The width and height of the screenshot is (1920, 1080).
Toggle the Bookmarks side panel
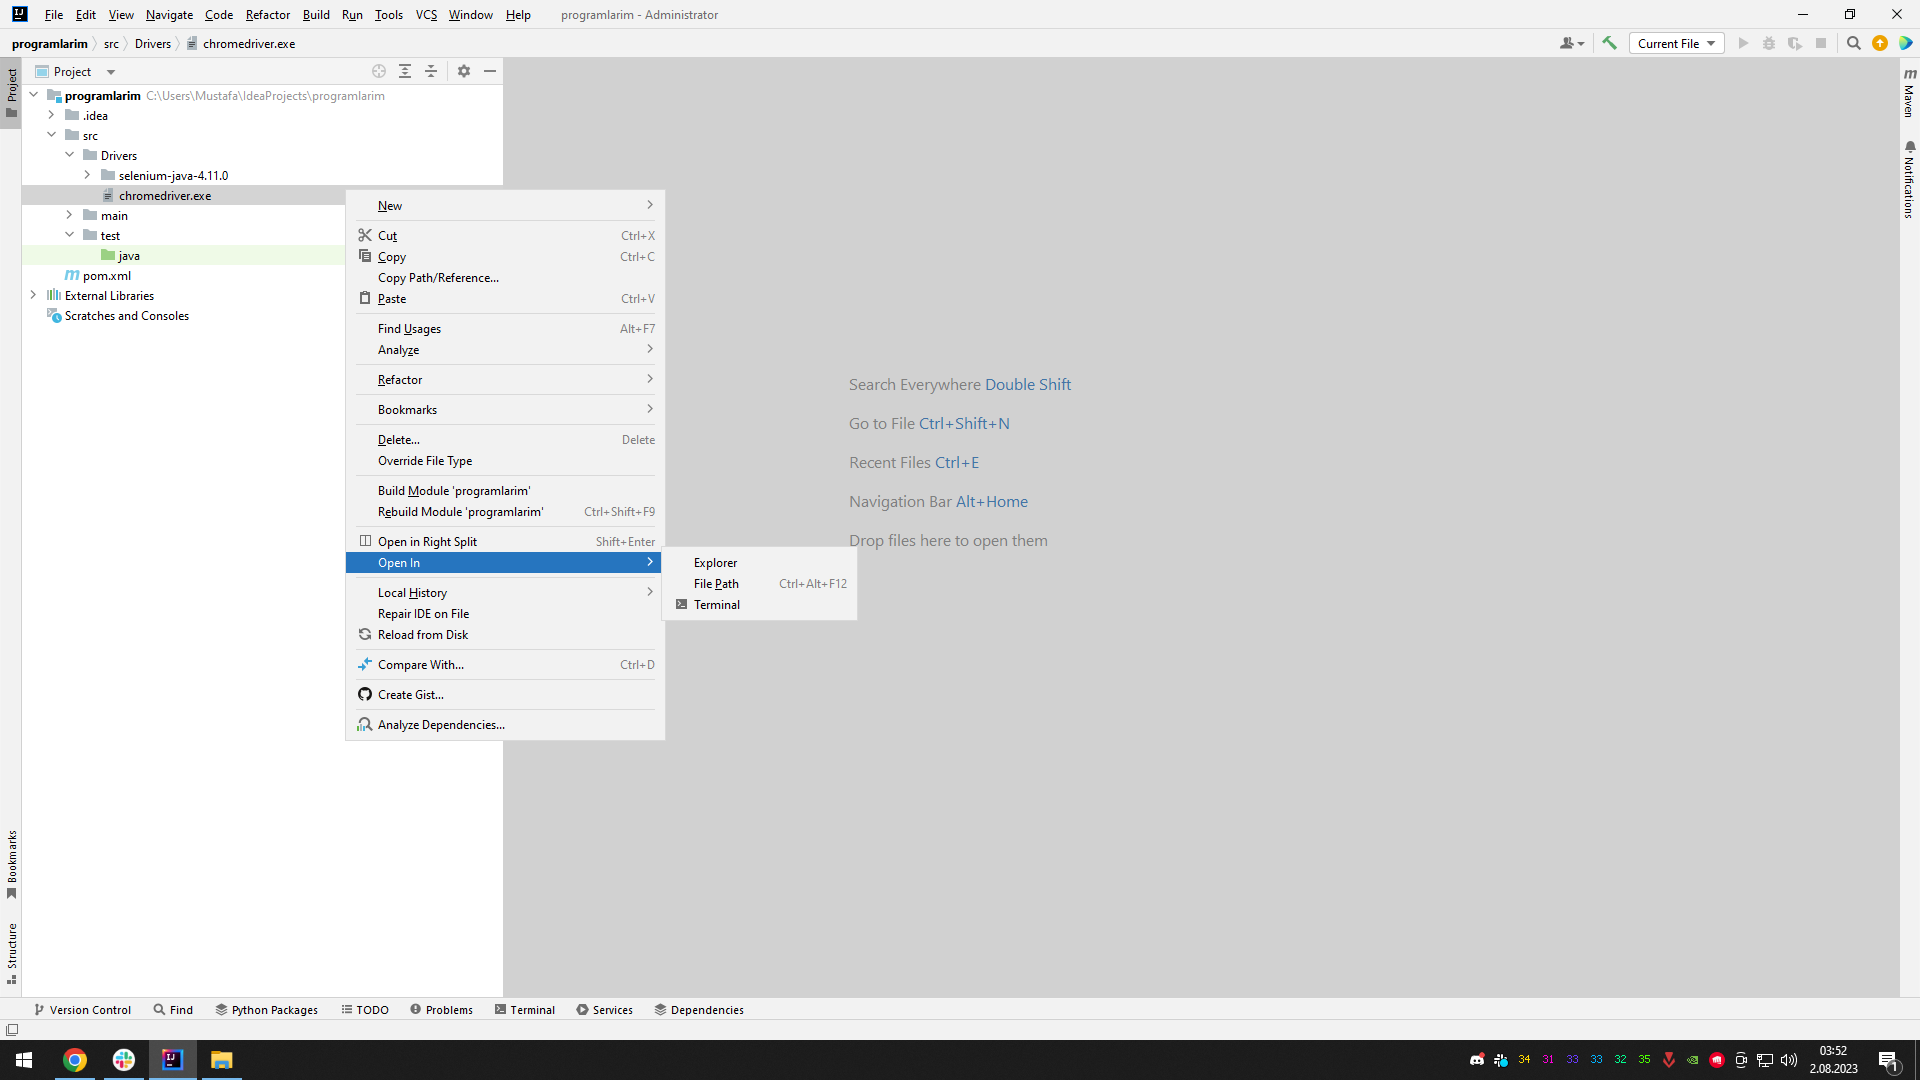pyautogui.click(x=11, y=863)
